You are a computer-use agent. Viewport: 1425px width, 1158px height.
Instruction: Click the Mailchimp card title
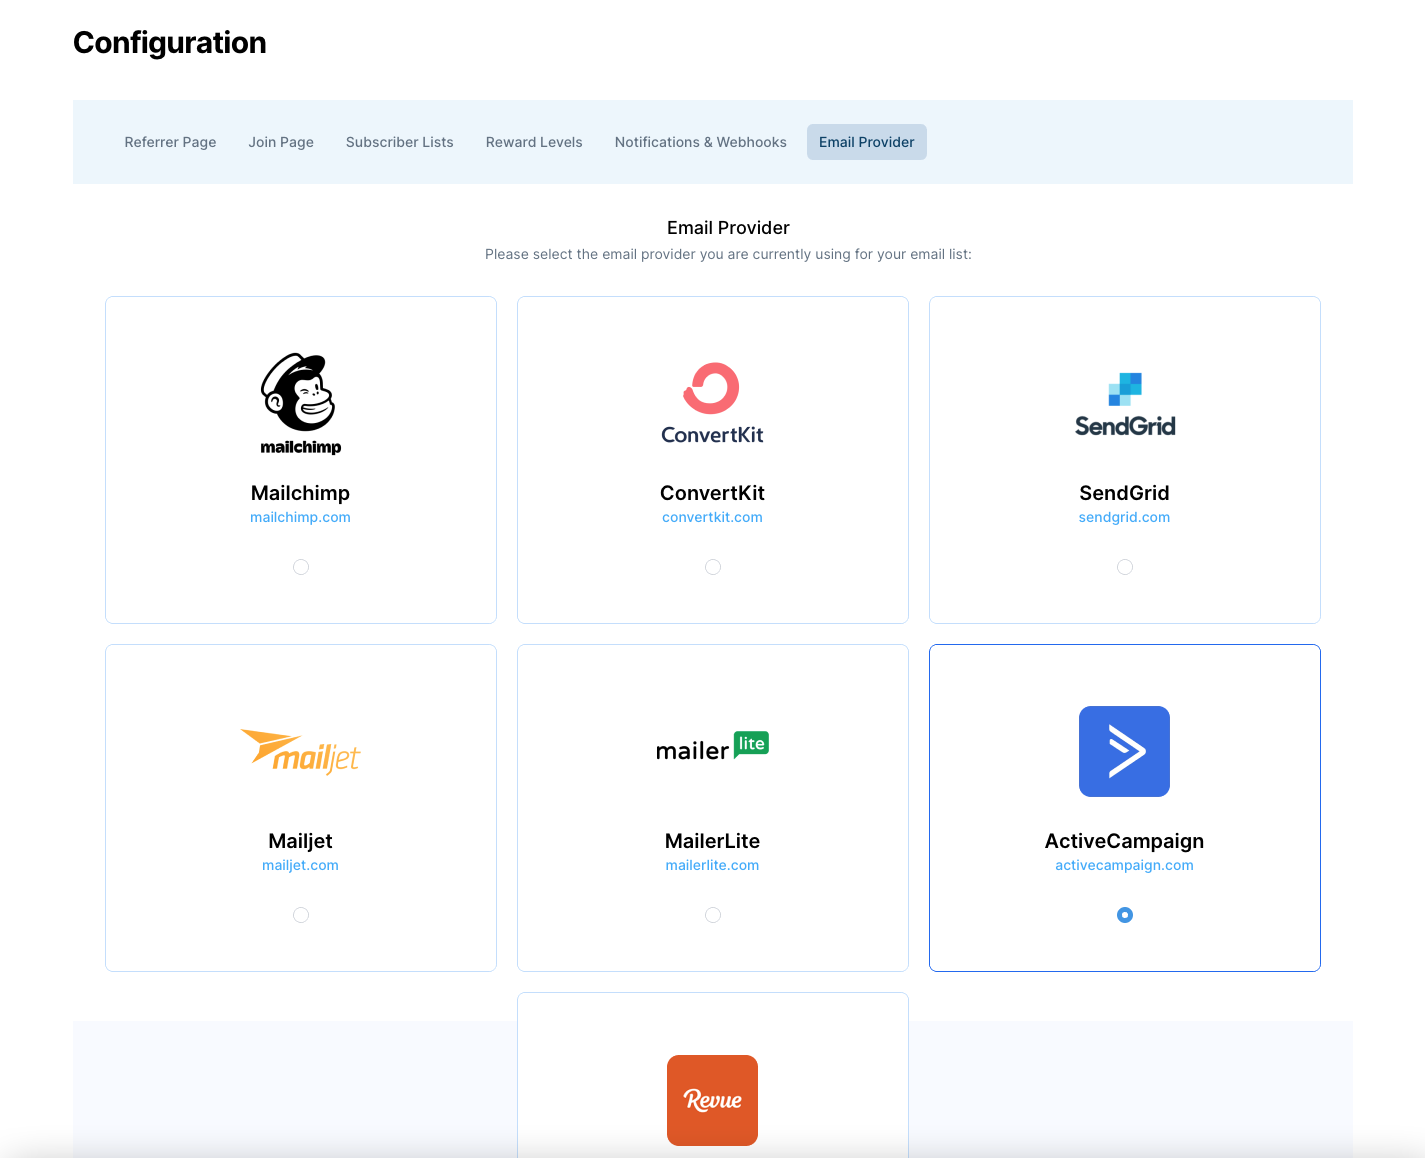(300, 493)
